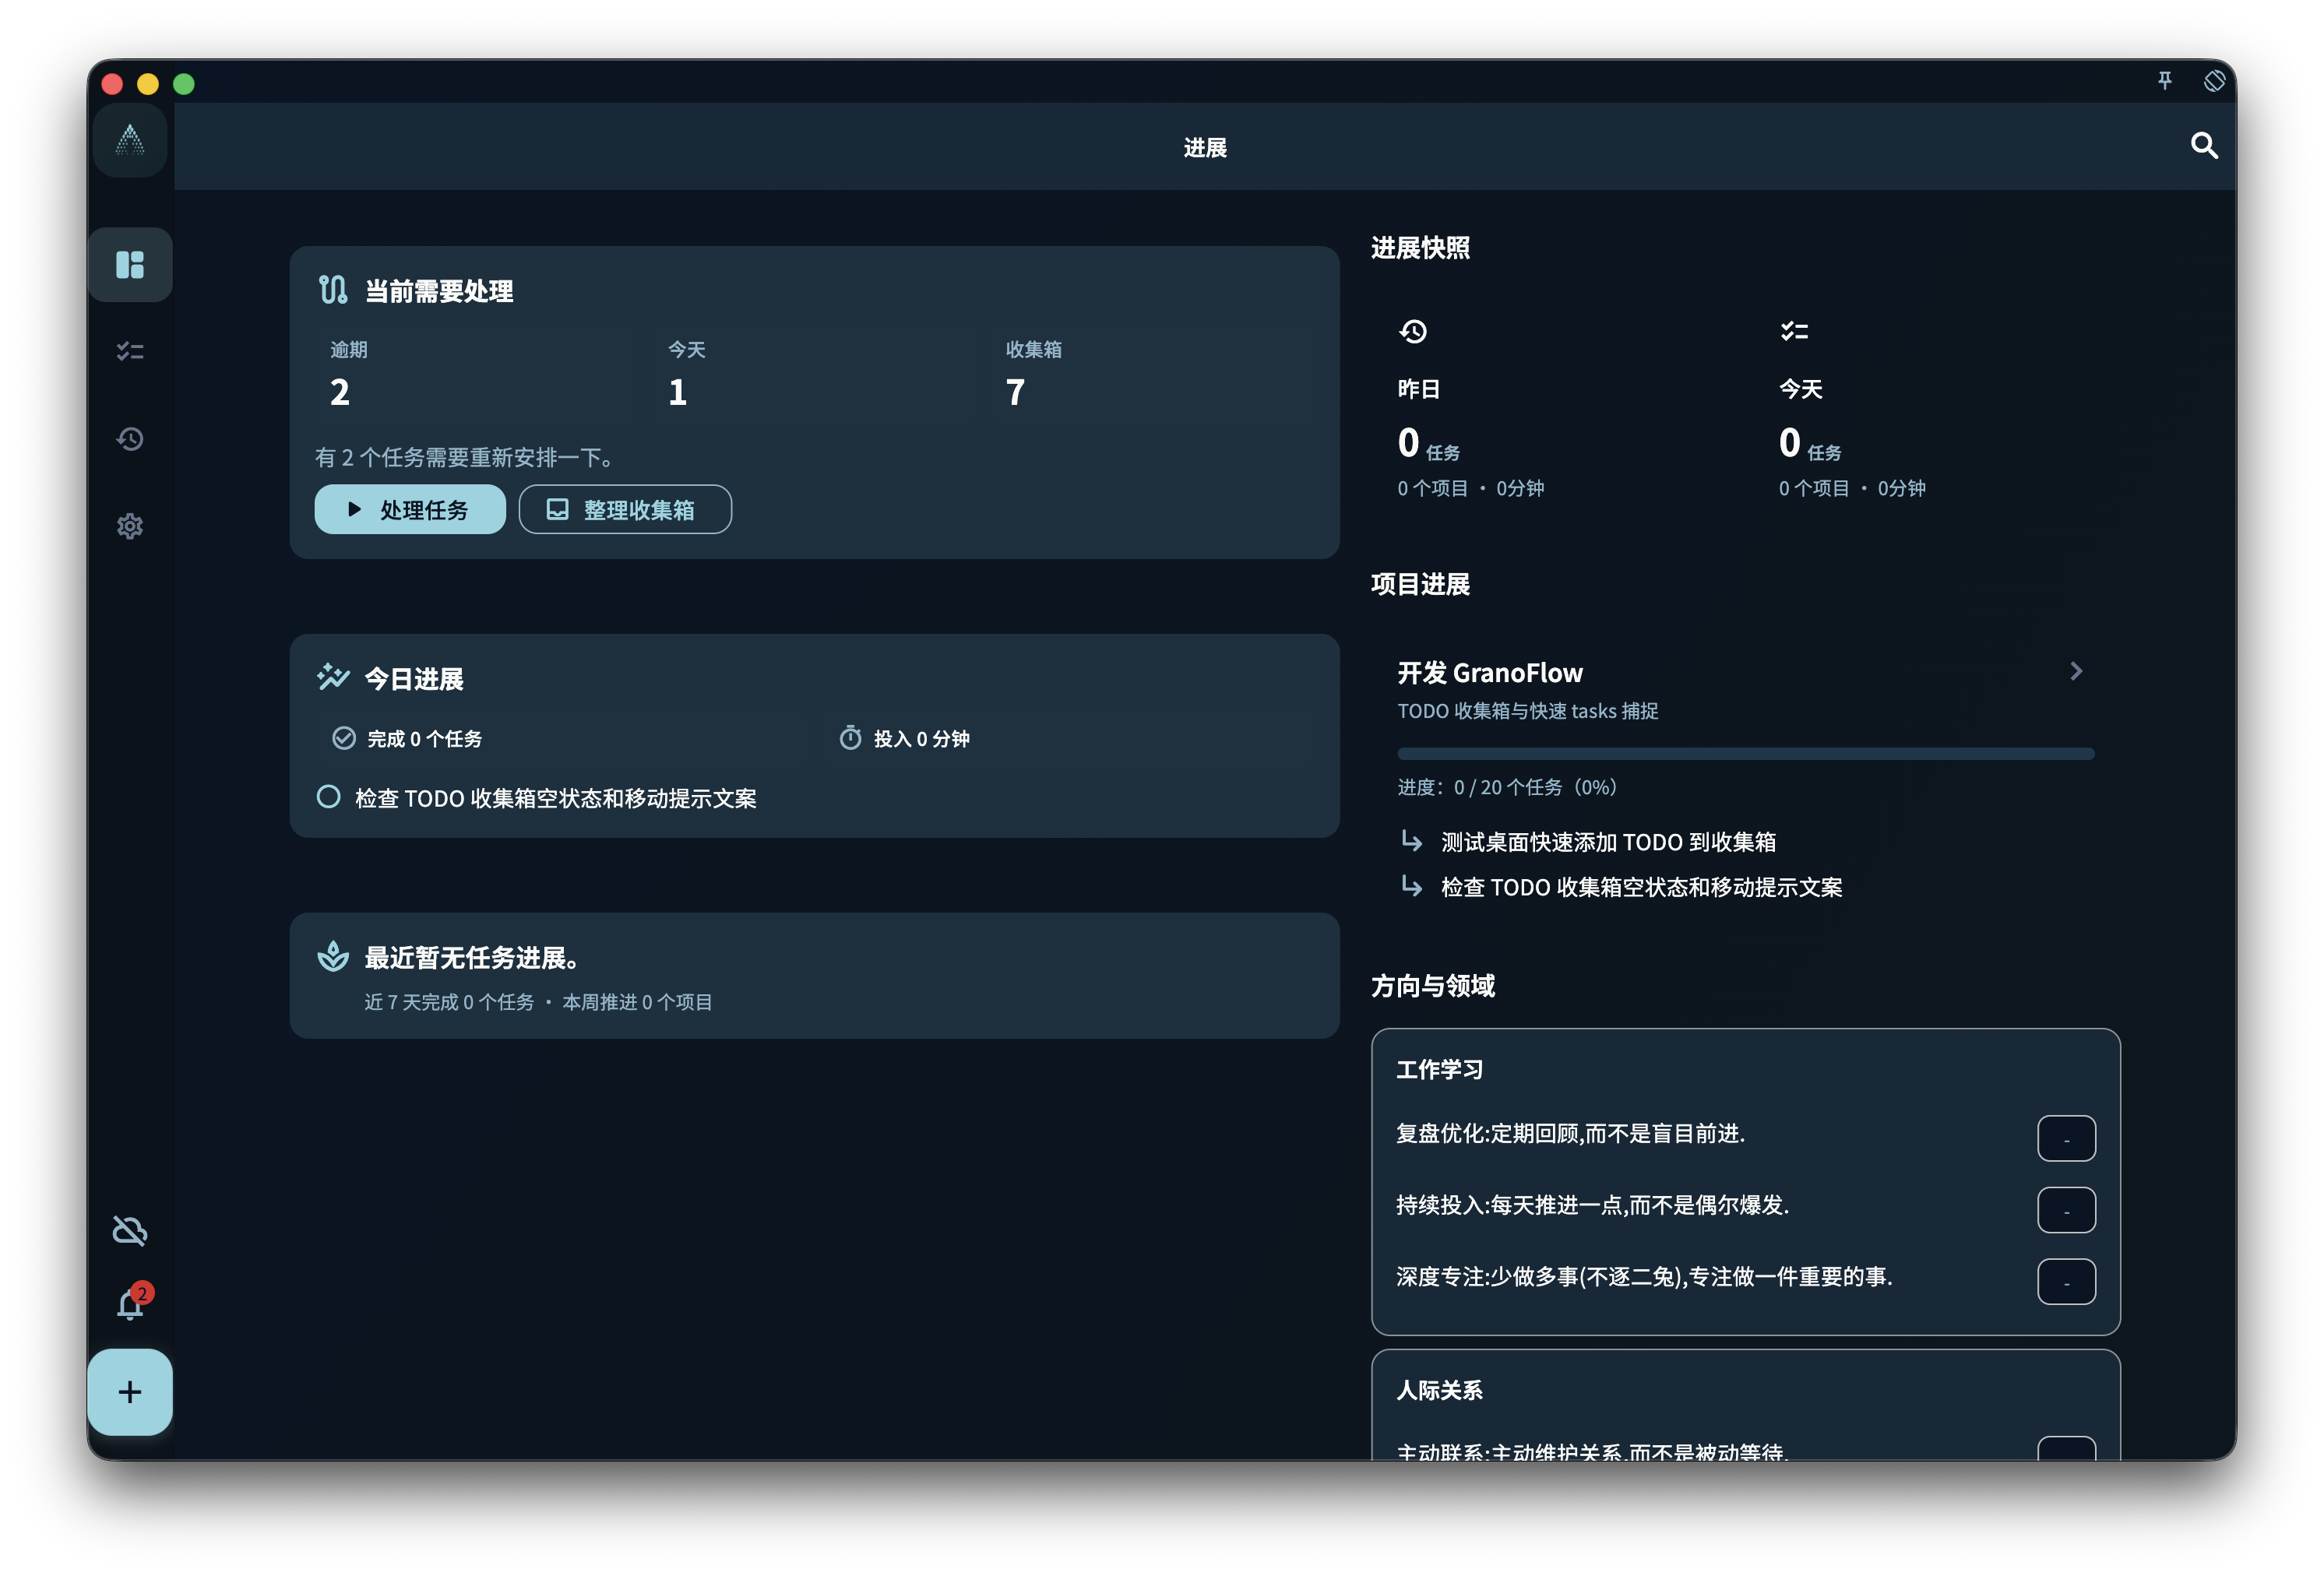Image resolution: width=2324 pixels, height=1576 pixels.
Task: Open the GranoFlow logo at sidebar top
Action: tap(130, 140)
